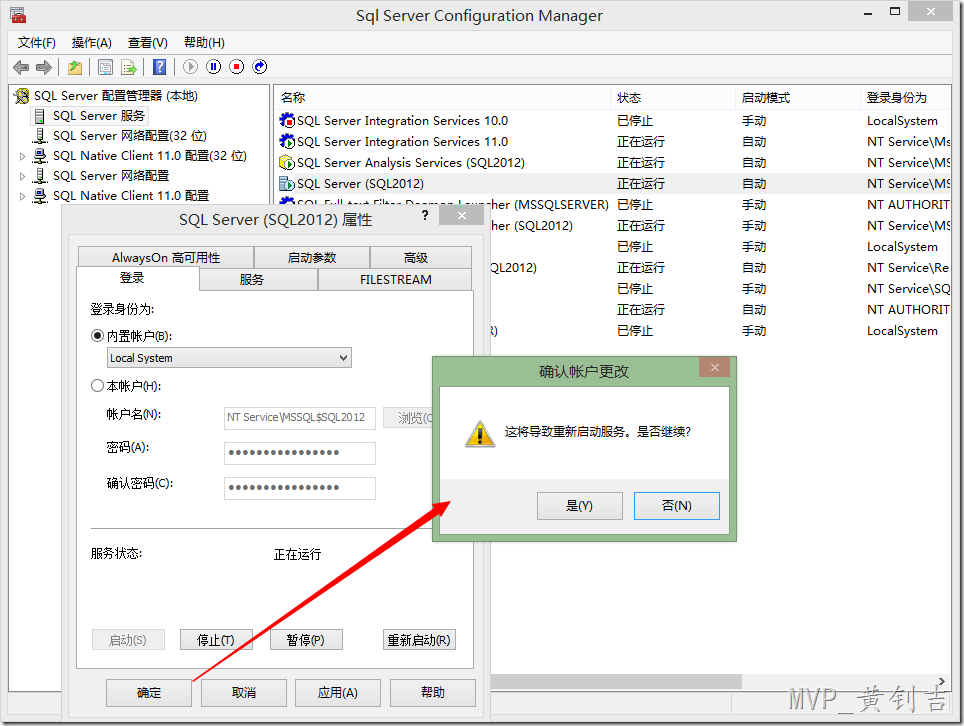This screenshot has height=726, width=964.
Task: Click the 状态 column header
Action: (x=673, y=97)
